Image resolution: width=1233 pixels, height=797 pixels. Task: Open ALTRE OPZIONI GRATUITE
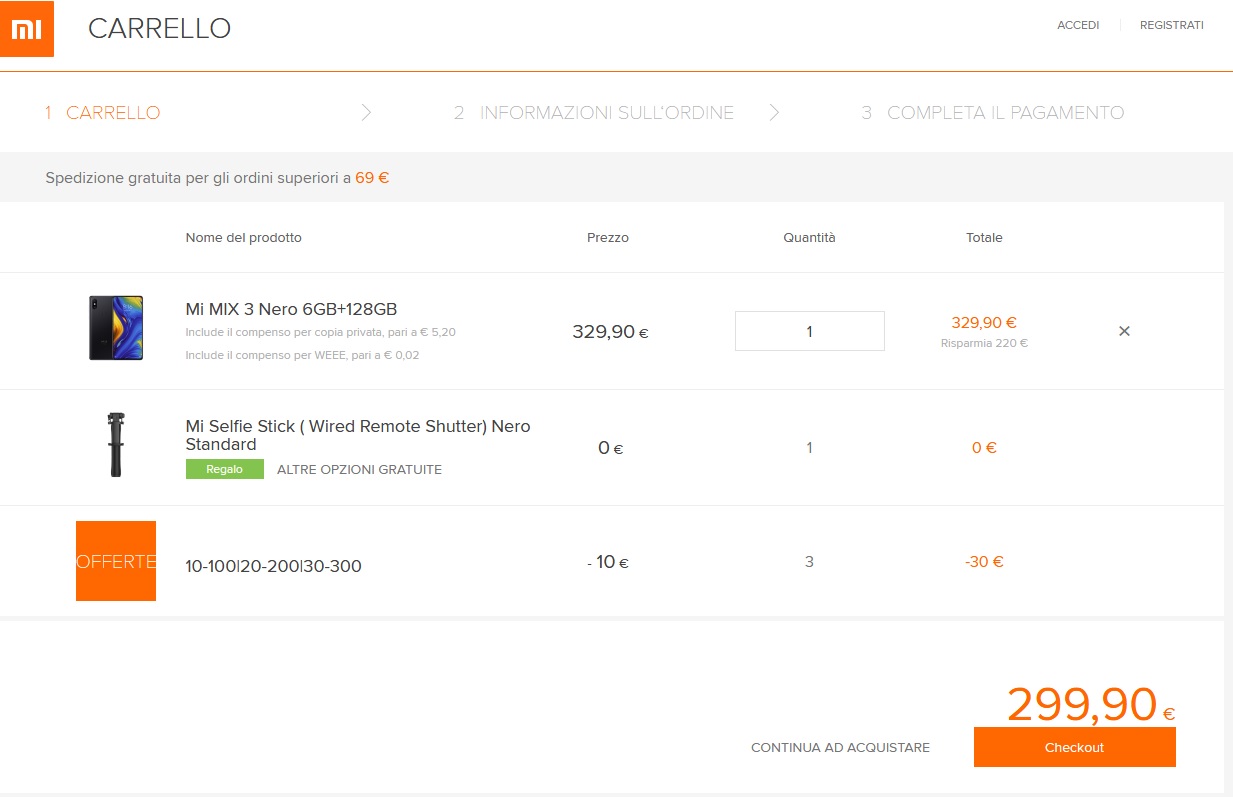359,469
